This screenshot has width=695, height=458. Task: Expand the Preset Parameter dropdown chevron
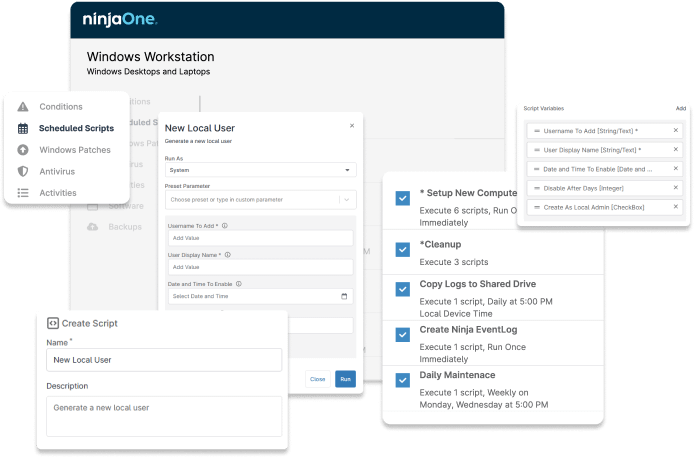pyautogui.click(x=347, y=200)
